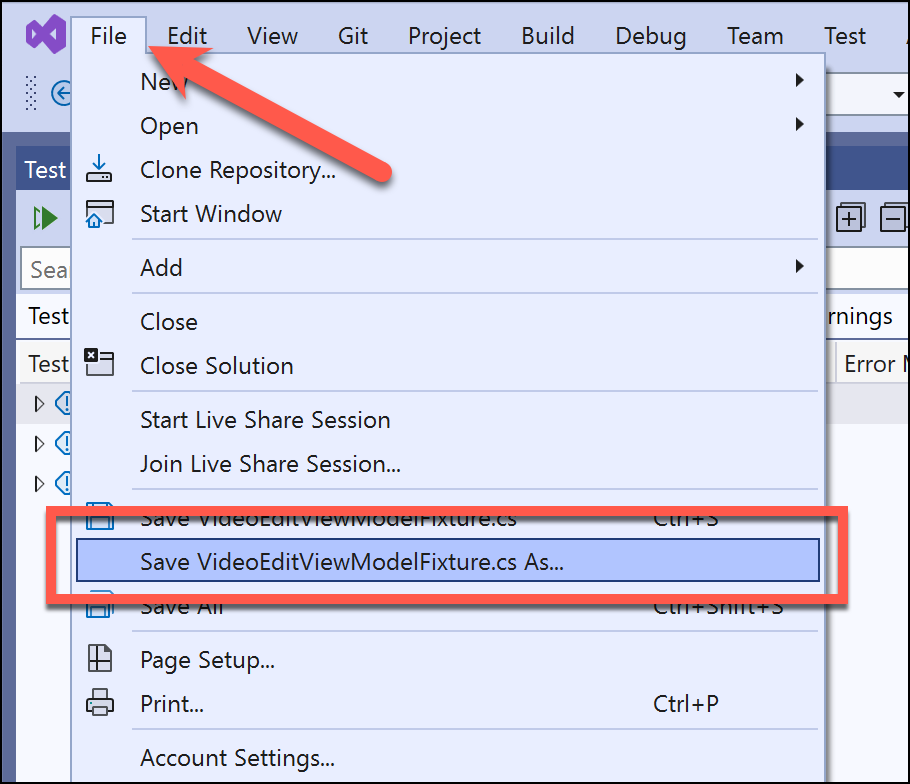Viewport: 910px width, 784px height.
Task: Expand the New submenu arrow
Action: (800, 80)
